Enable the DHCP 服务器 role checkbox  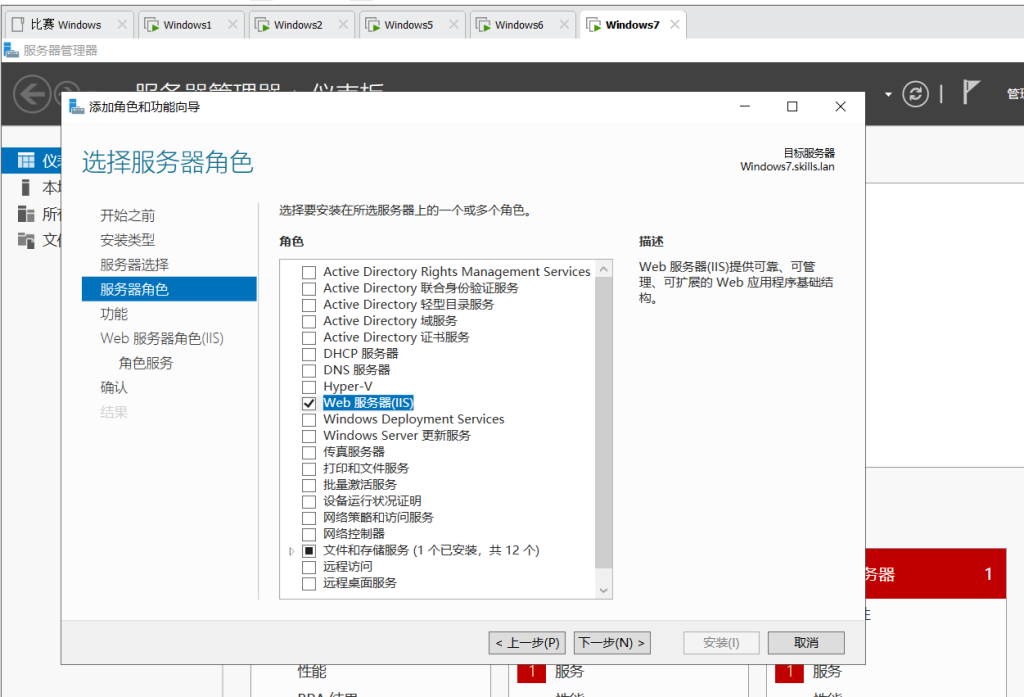coord(309,354)
